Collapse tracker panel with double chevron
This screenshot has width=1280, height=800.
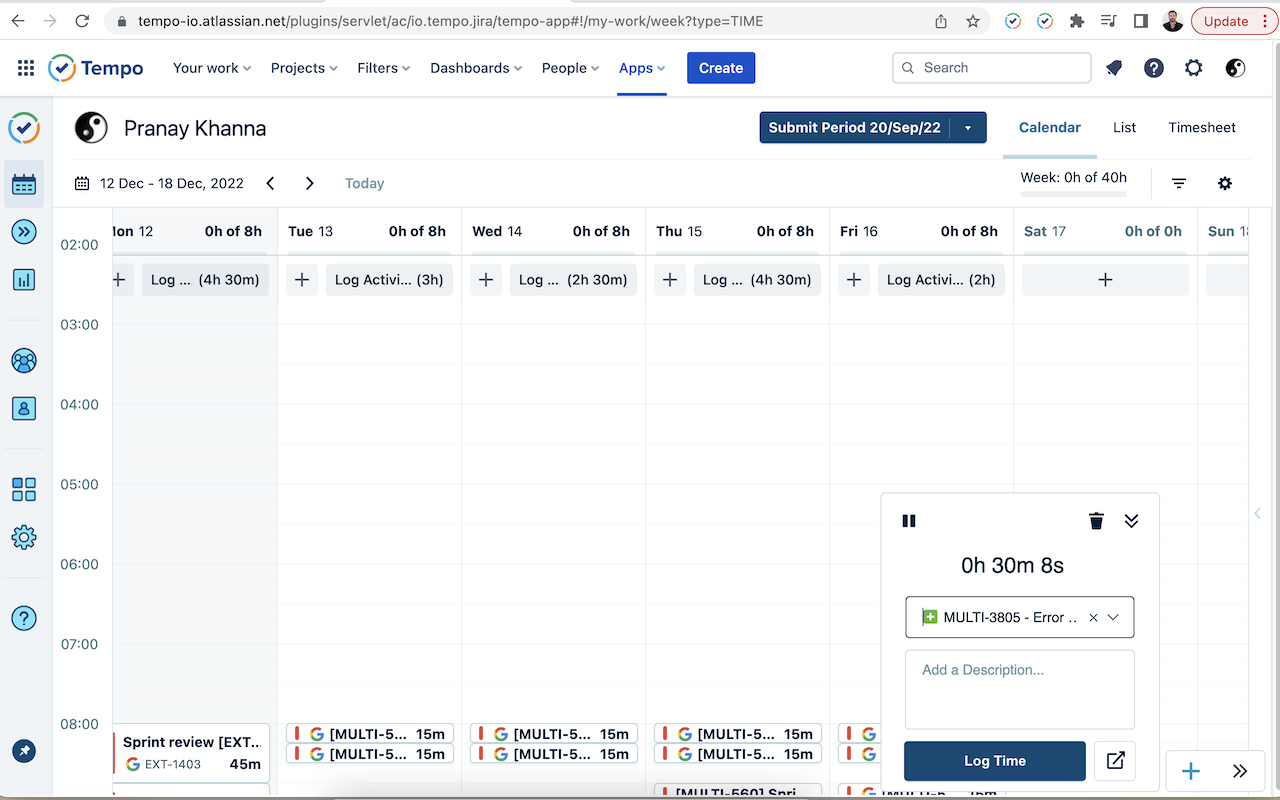click(1131, 521)
